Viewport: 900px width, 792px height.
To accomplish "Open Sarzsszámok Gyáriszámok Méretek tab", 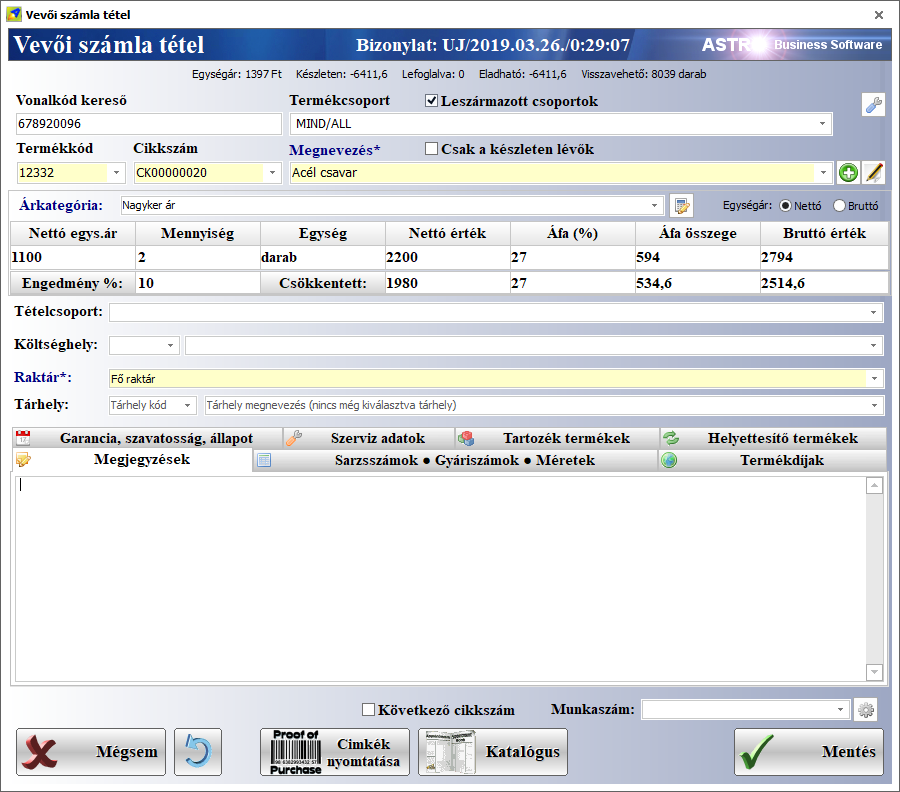I will [455, 460].
